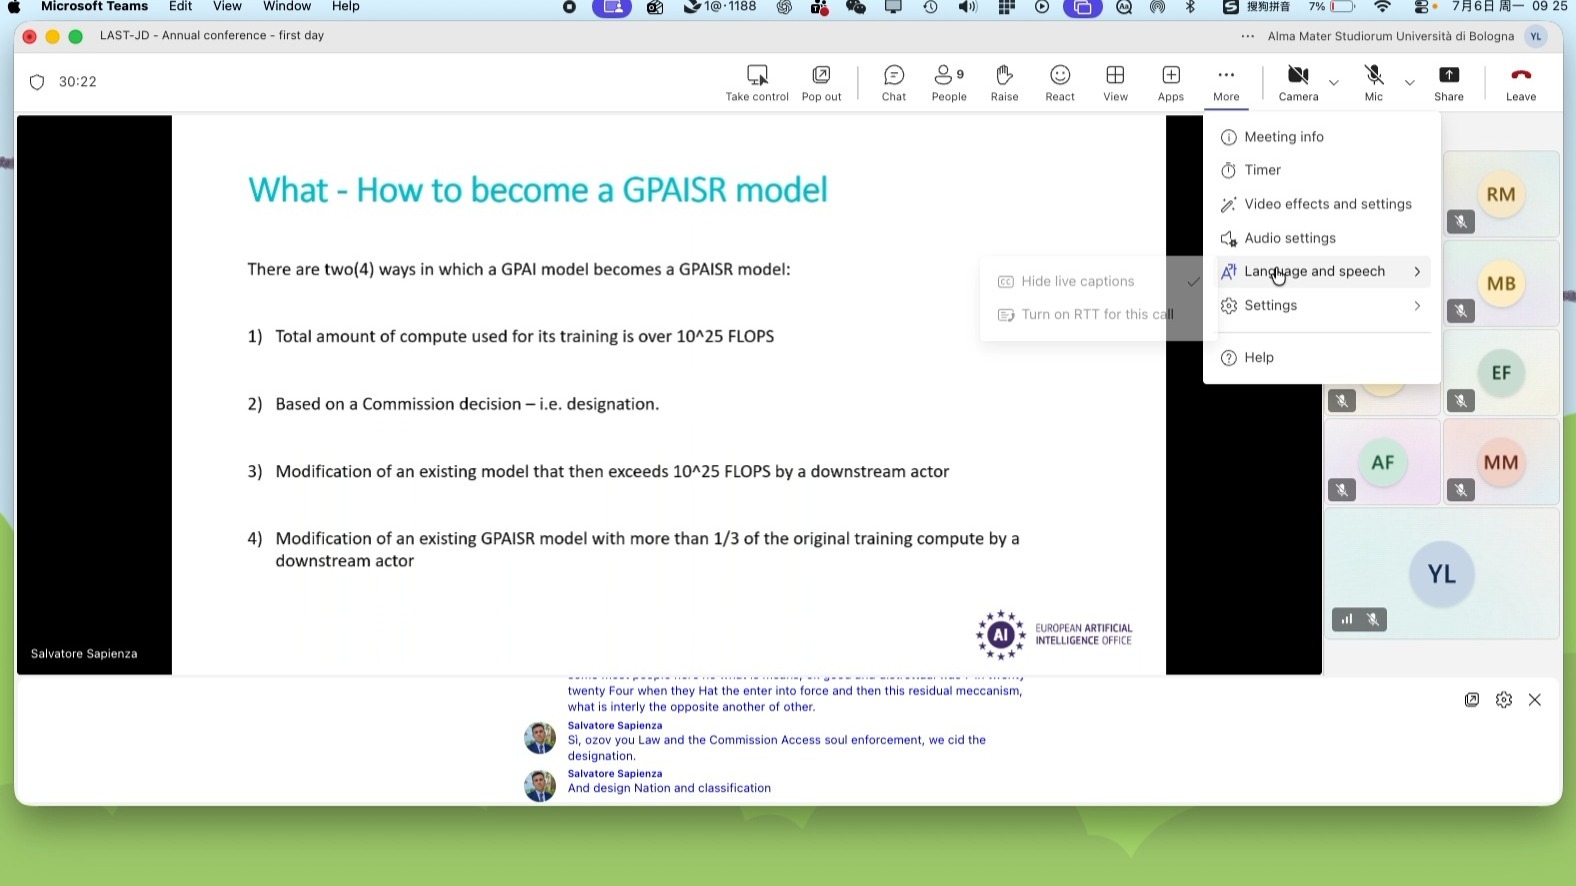The height and width of the screenshot is (886, 1576).
Task: Leave the meeting
Action: coord(1520,83)
